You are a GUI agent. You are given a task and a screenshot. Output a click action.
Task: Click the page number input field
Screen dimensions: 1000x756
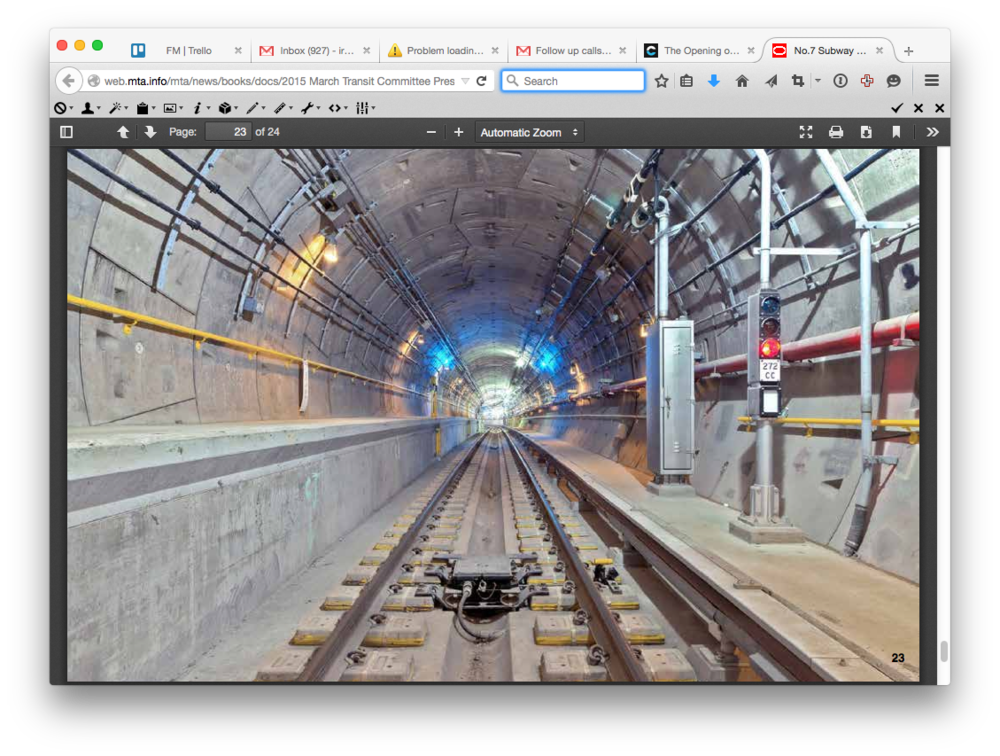click(x=228, y=131)
